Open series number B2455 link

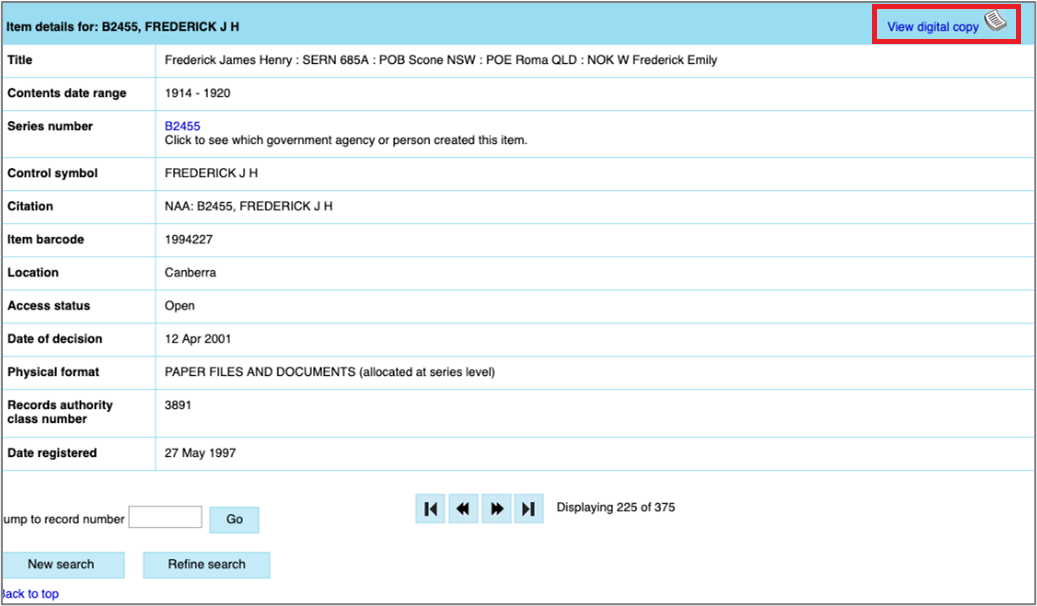[x=182, y=126]
